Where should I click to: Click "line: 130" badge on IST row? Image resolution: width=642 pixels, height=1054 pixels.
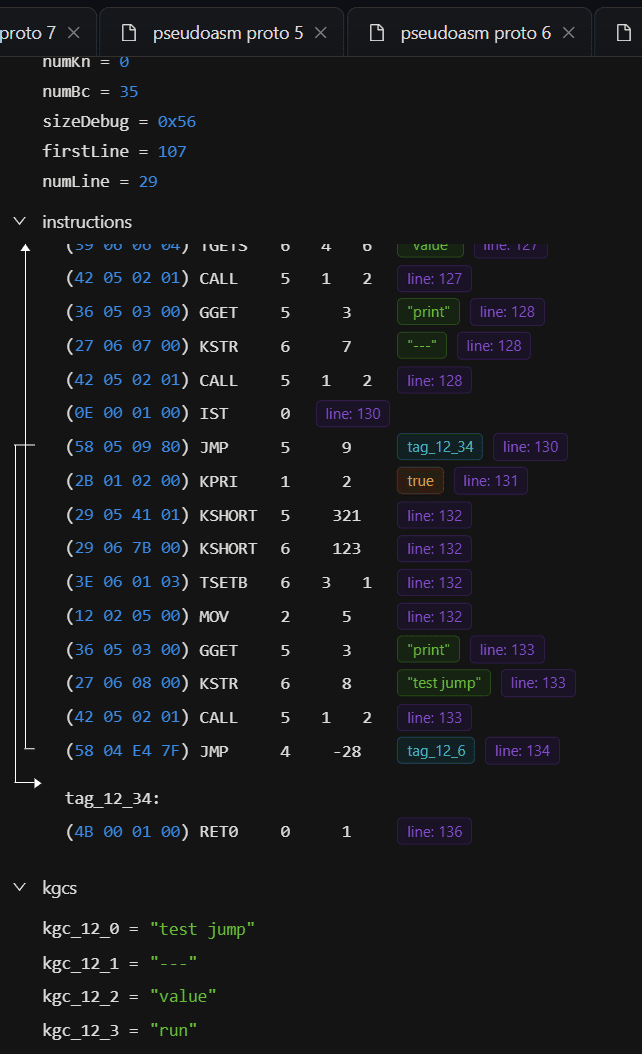[352, 413]
